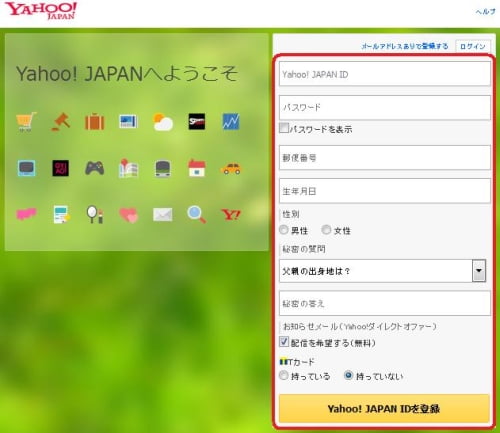This screenshot has width=500, height=433.
Task: Click the Yahoo! JAPAN IDを登録 button
Action: coord(384,409)
